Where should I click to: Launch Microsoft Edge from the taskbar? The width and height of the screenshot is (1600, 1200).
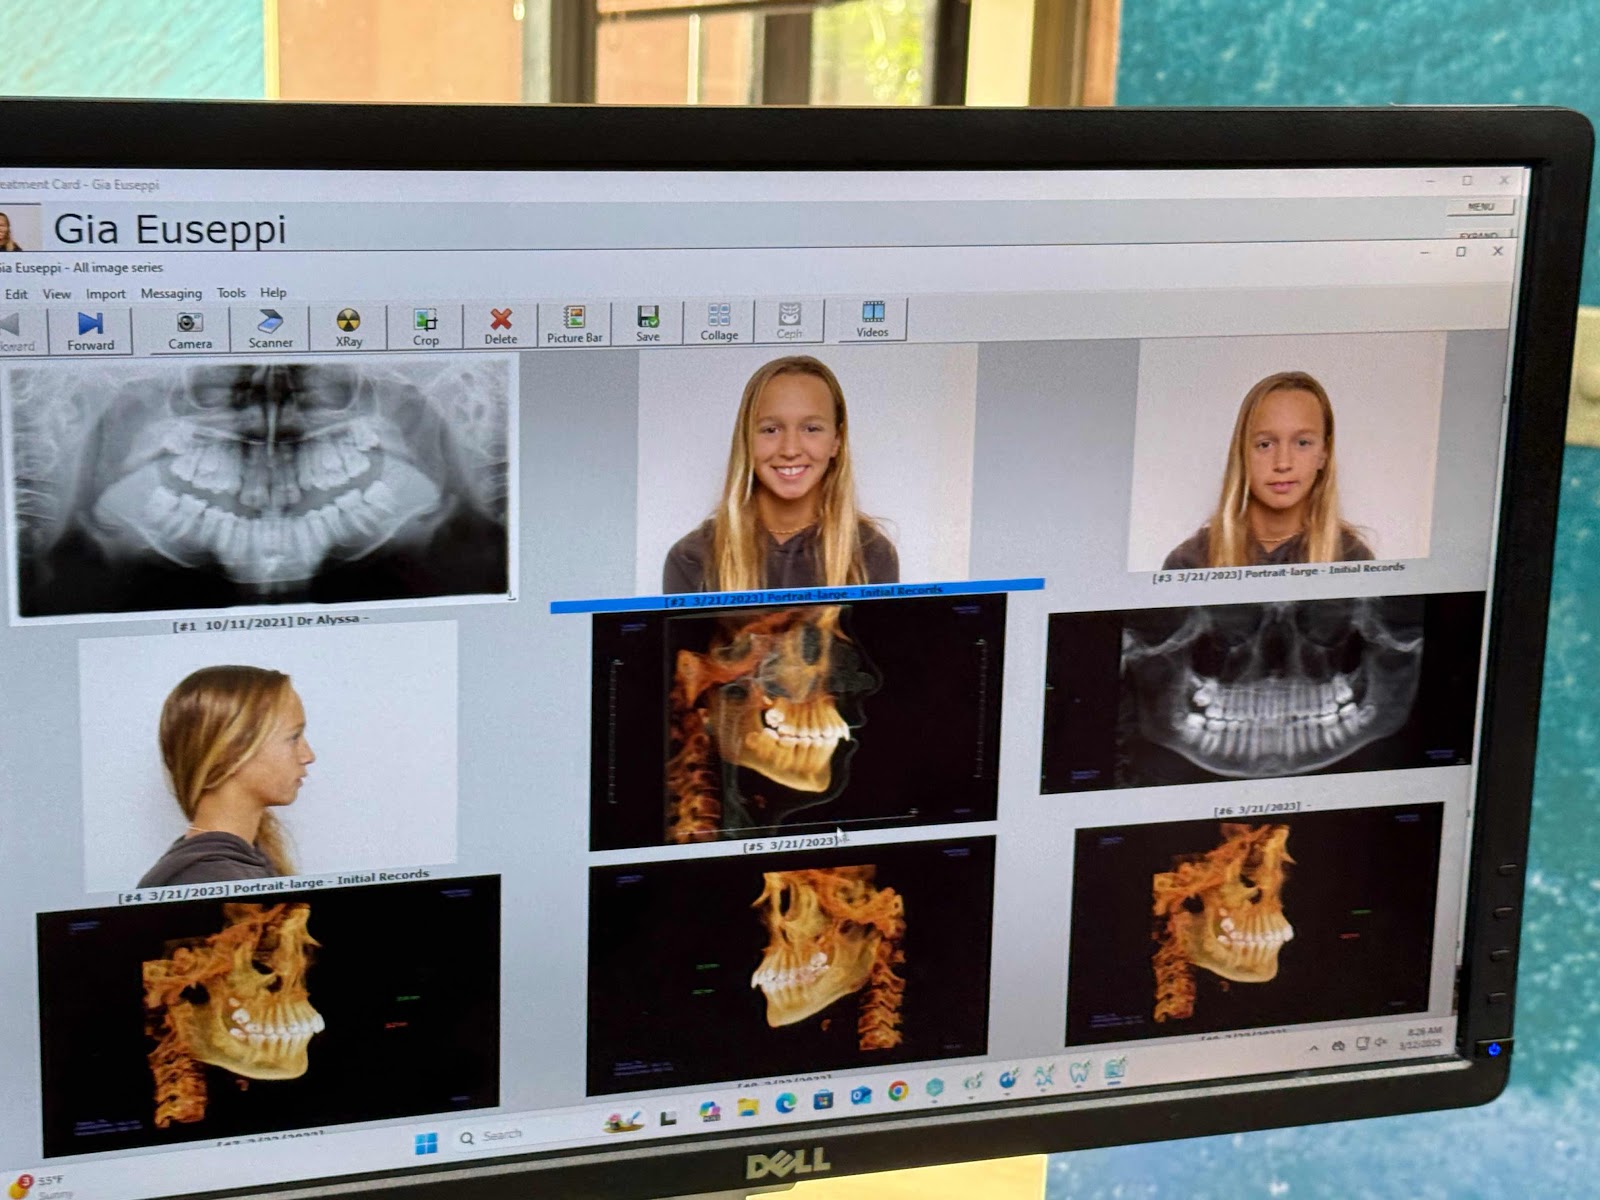(787, 1102)
